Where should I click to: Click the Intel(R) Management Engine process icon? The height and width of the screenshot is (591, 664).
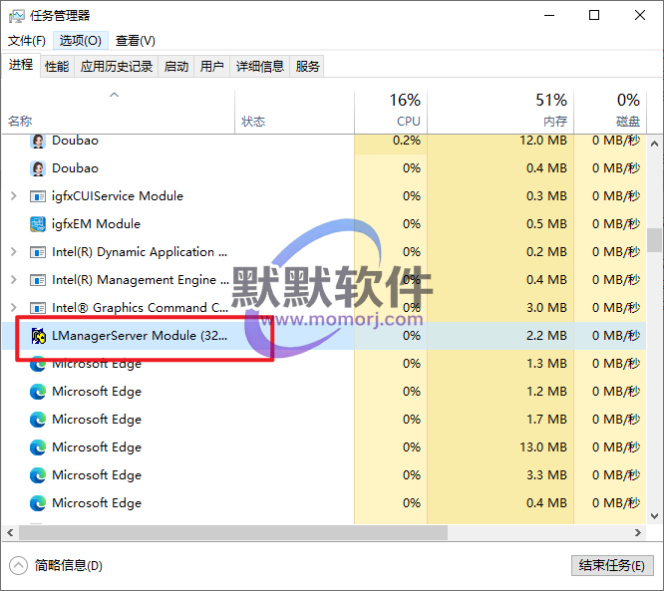click(x=38, y=280)
